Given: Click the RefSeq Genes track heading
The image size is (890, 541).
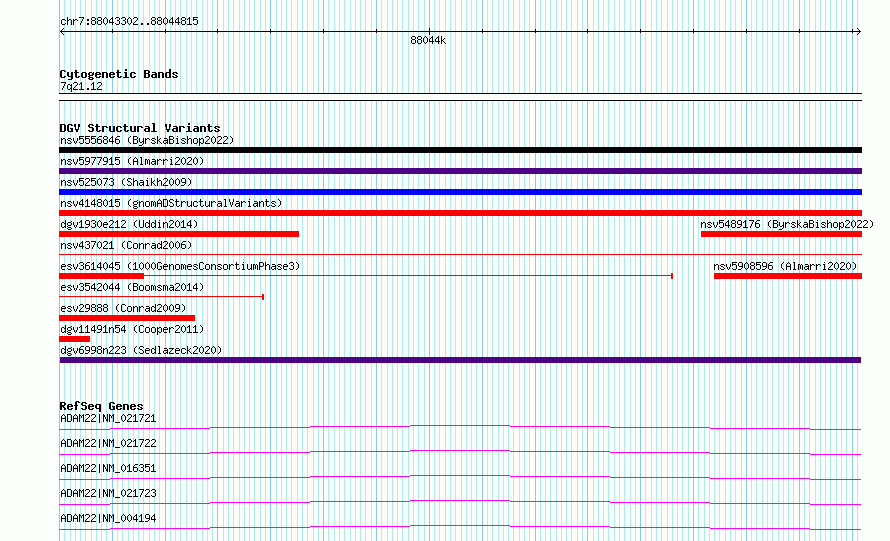Looking at the screenshot, I should click(102, 406).
